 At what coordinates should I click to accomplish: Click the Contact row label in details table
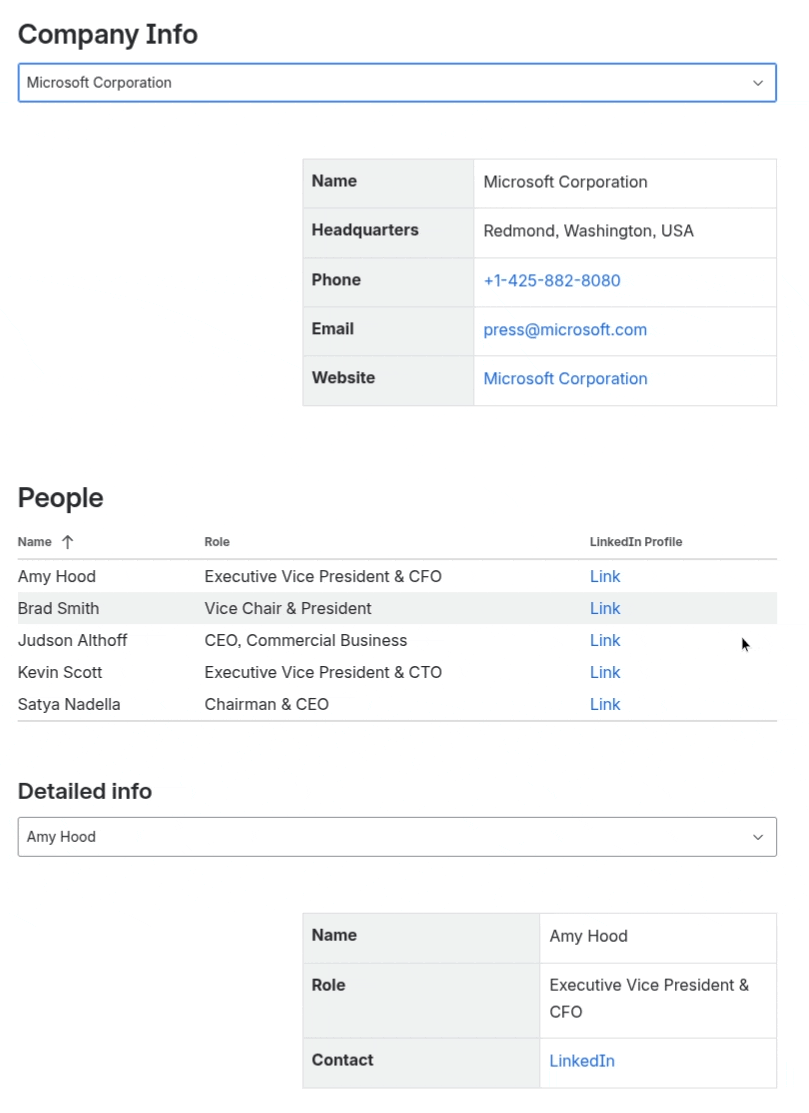pyautogui.click(x=342, y=1060)
